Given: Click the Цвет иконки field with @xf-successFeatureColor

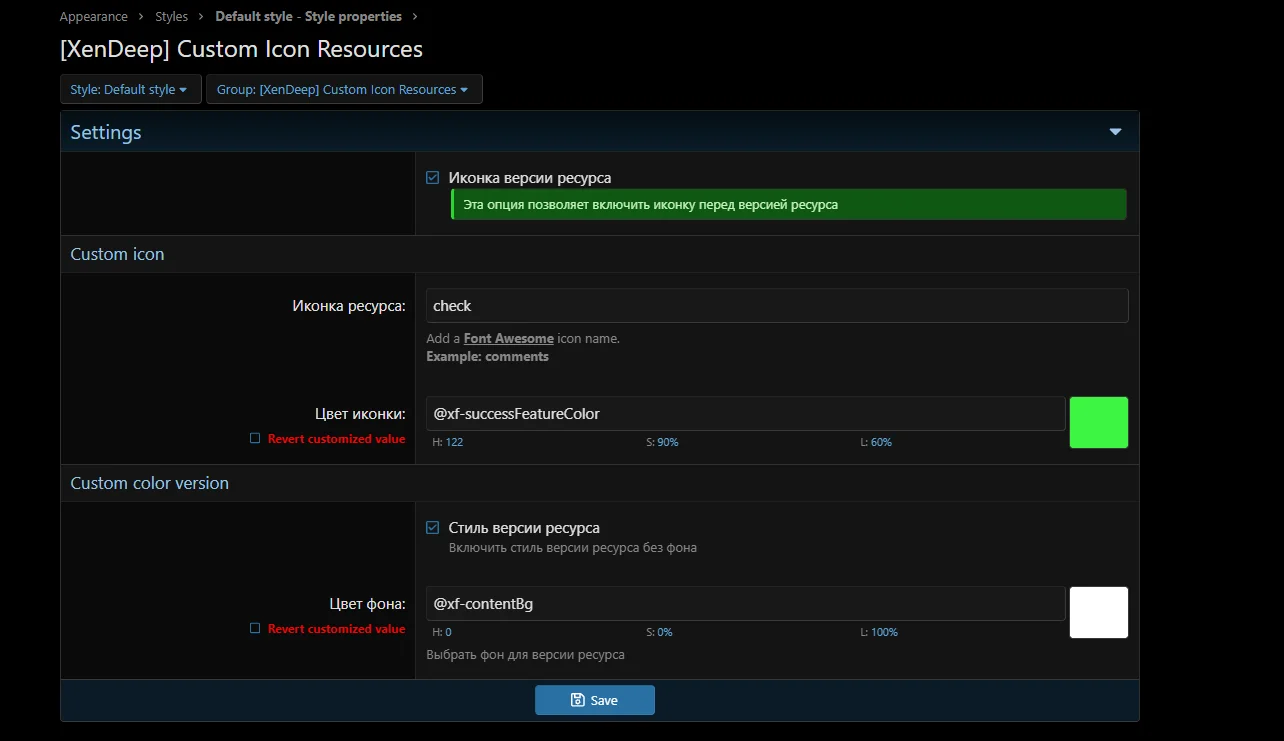Looking at the screenshot, I should click(x=744, y=413).
